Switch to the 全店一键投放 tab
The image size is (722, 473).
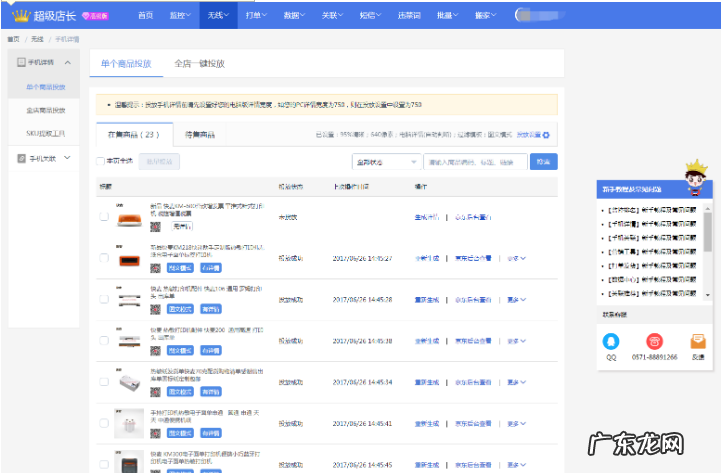point(199,64)
